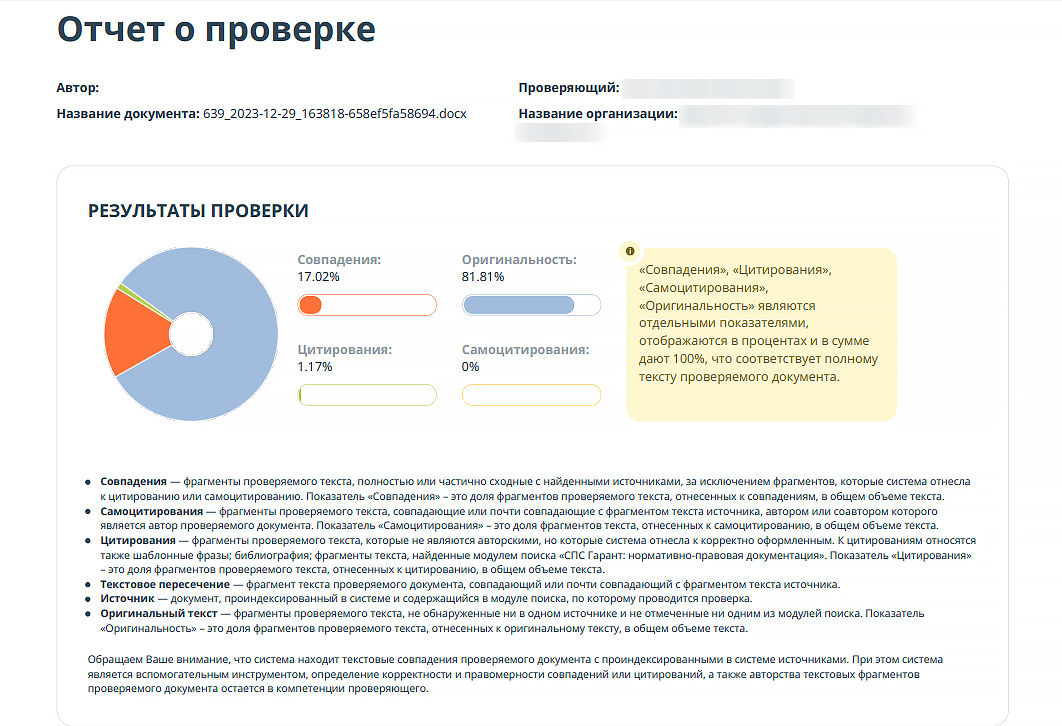Click the bold 'Источник' definition term
This screenshot has width=1062, height=726.
pyautogui.click(x=127, y=599)
